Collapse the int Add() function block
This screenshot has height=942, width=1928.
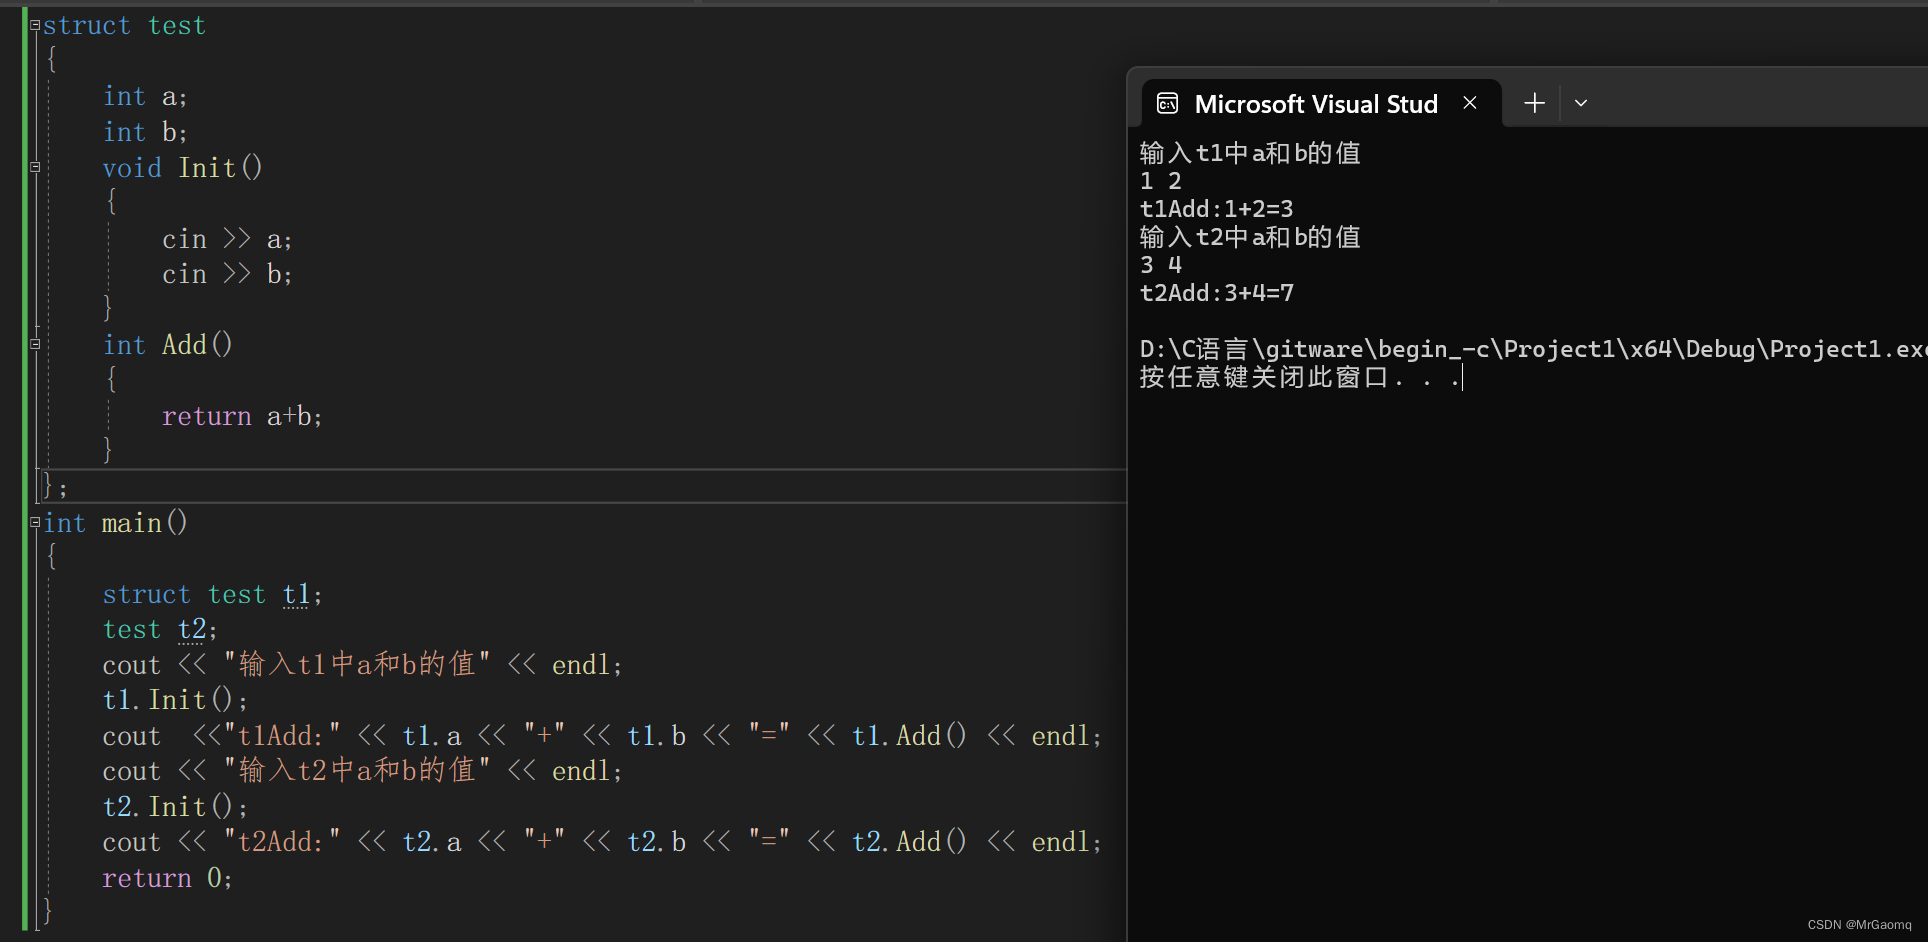tap(35, 345)
